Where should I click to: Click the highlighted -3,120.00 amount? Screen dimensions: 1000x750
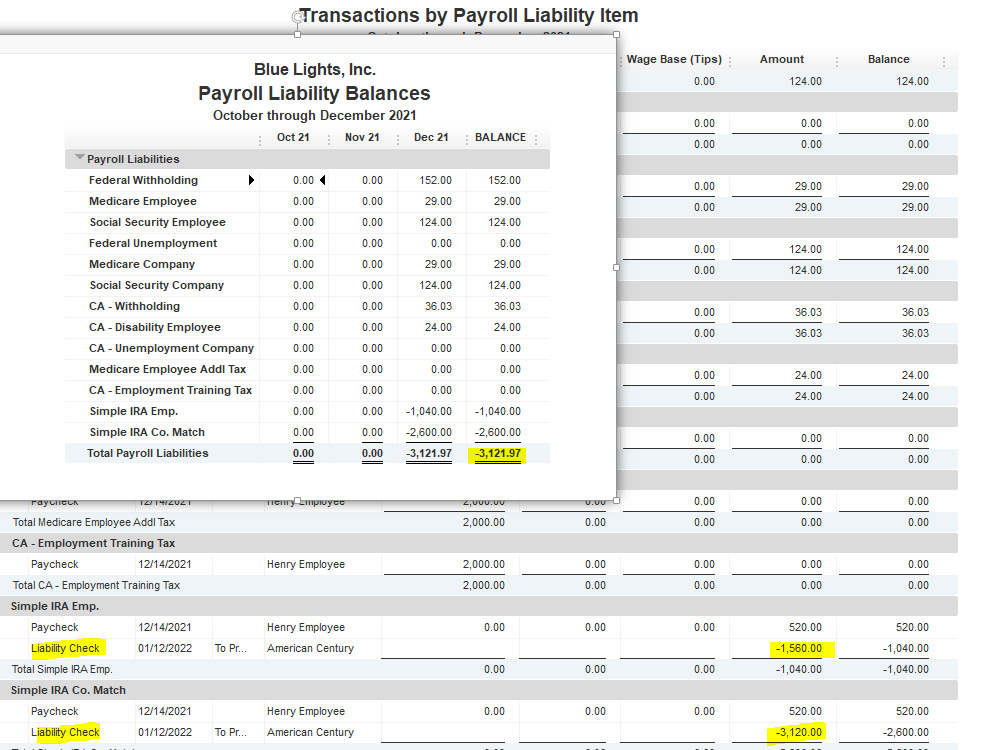798,732
